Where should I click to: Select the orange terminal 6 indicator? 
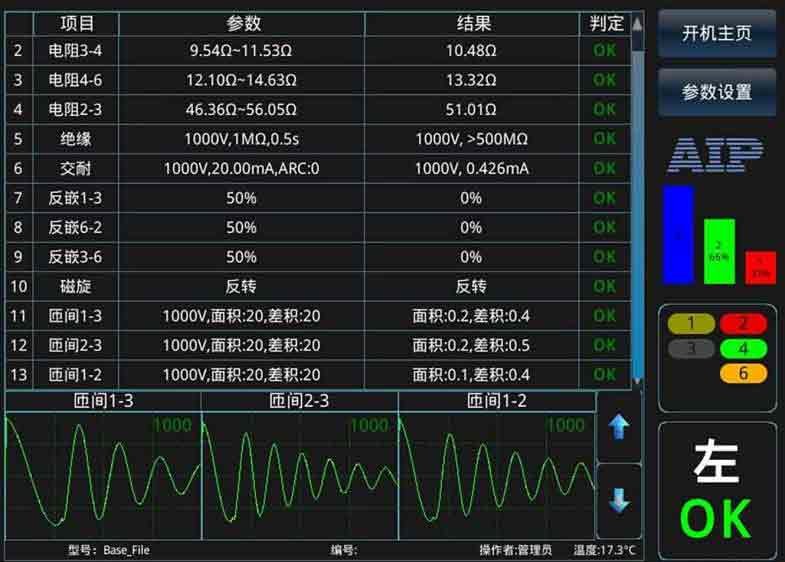point(743,373)
